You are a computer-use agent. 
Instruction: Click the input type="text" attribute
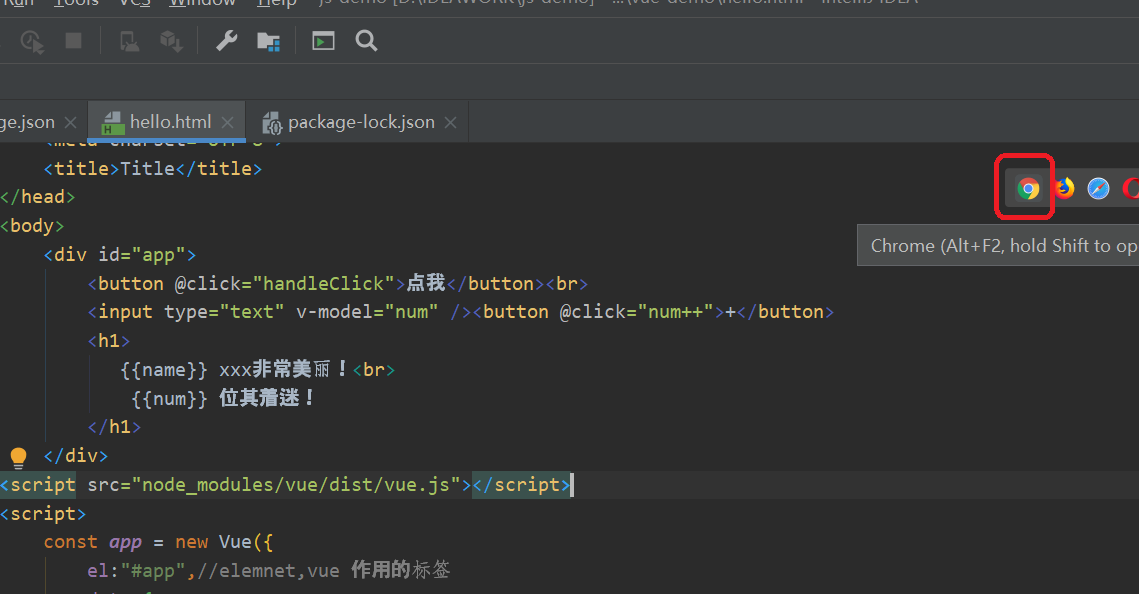click(224, 312)
